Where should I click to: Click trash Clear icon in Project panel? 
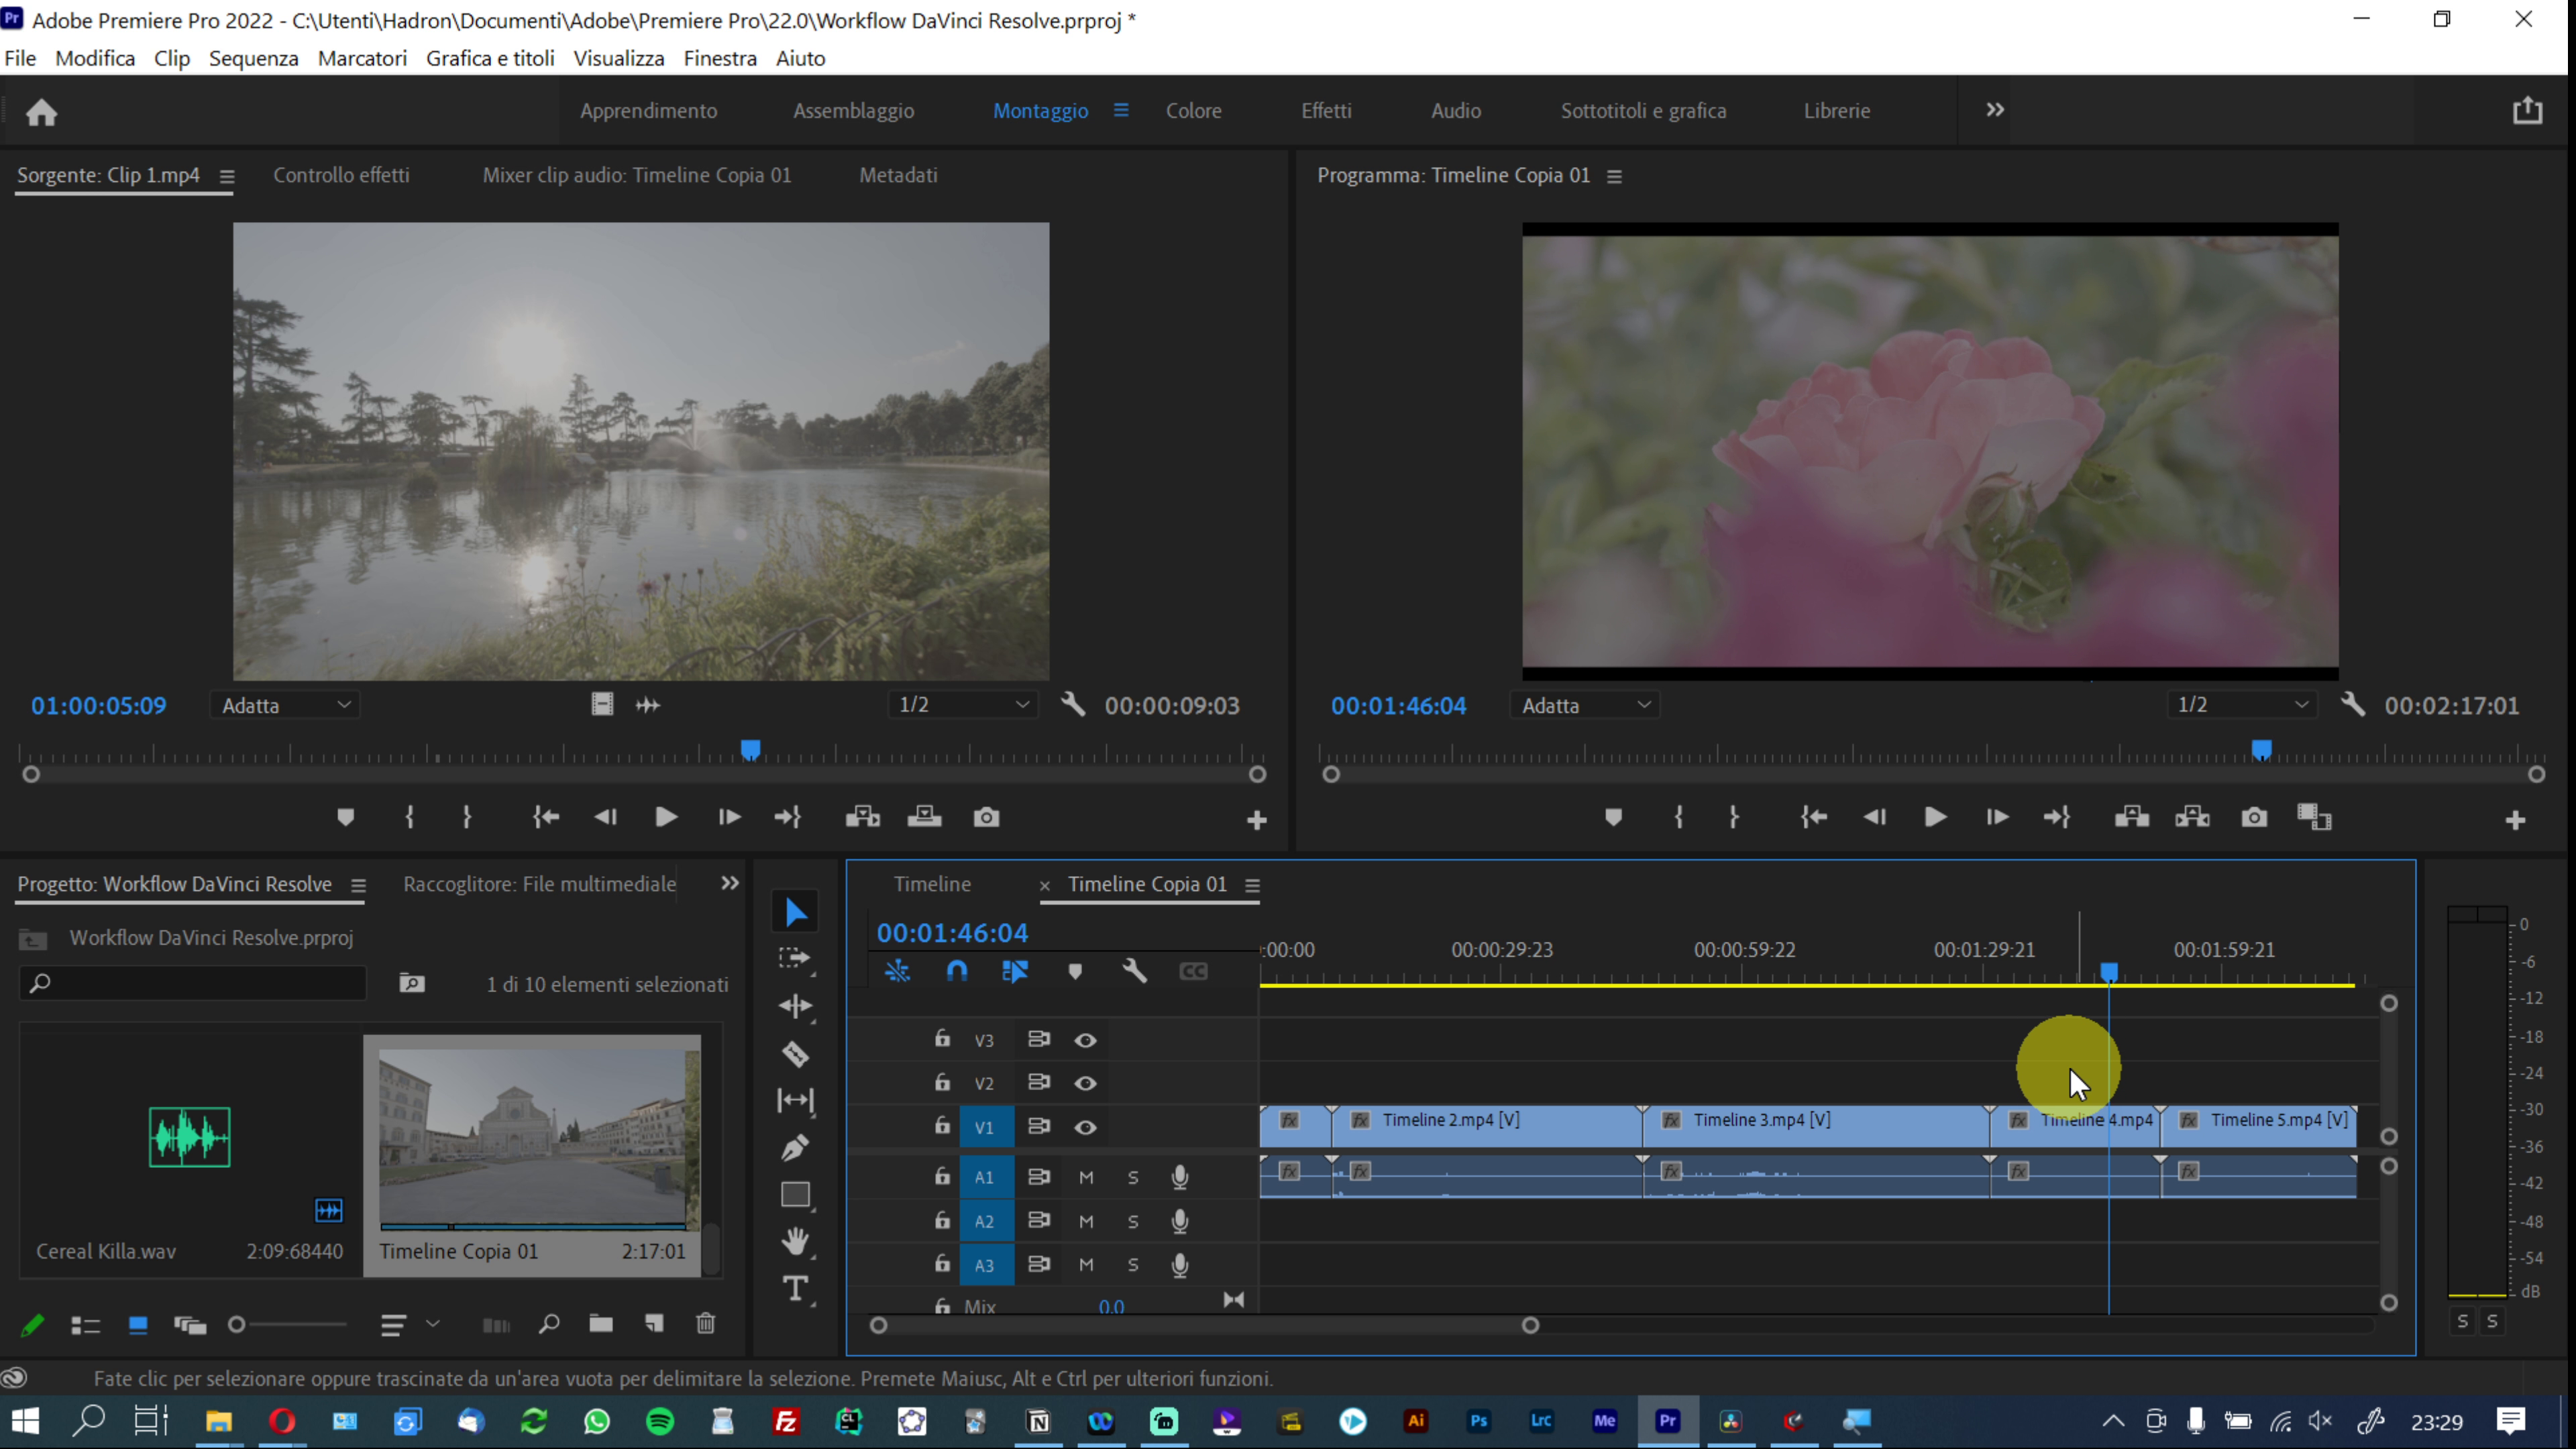click(706, 1324)
